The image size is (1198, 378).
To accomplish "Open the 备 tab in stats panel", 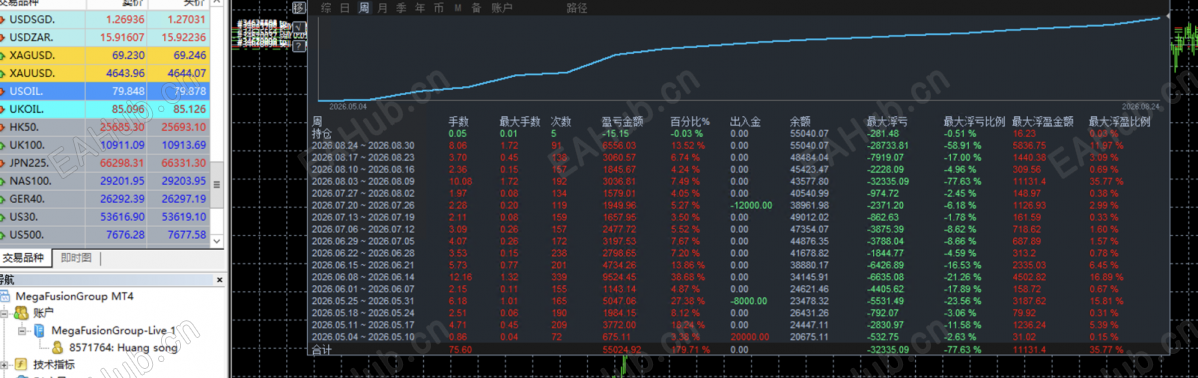I will click(x=476, y=8).
